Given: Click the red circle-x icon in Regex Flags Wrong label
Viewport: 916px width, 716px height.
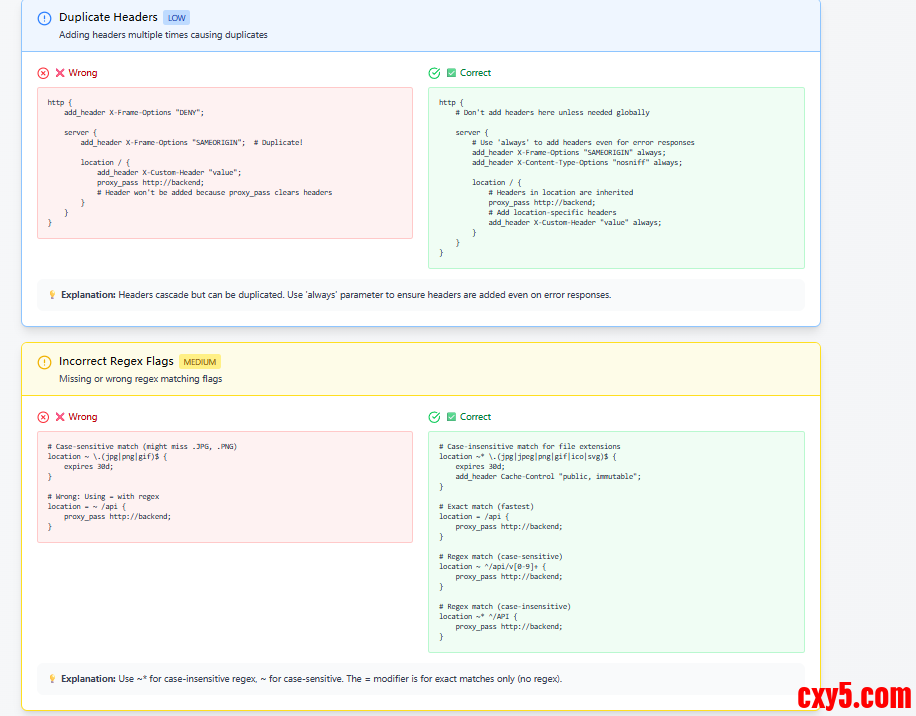Looking at the screenshot, I should [43, 417].
